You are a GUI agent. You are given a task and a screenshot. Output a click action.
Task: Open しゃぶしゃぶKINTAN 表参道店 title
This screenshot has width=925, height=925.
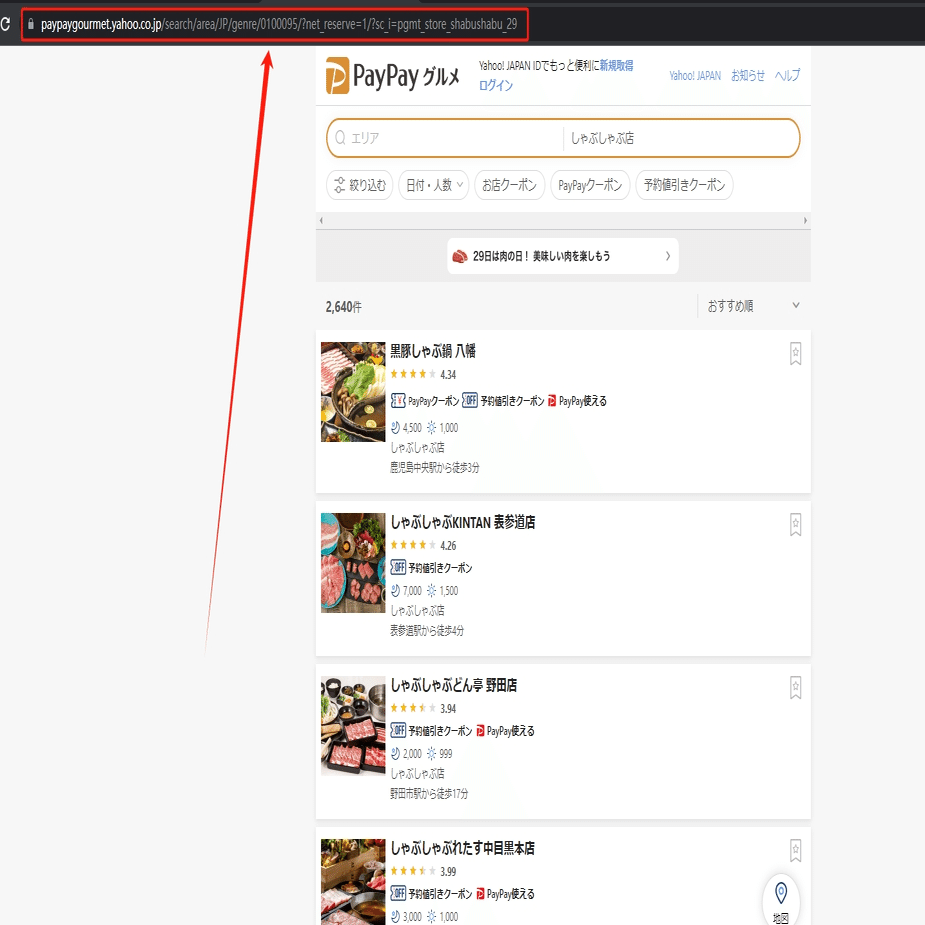[462, 522]
